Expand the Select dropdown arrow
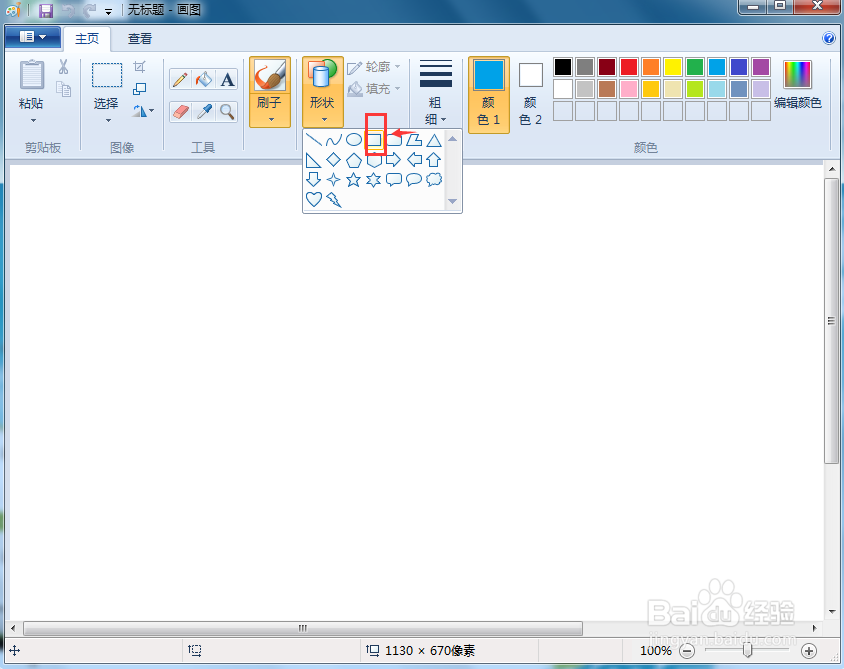This screenshot has height=669, width=844. pyautogui.click(x=108, y=121)
